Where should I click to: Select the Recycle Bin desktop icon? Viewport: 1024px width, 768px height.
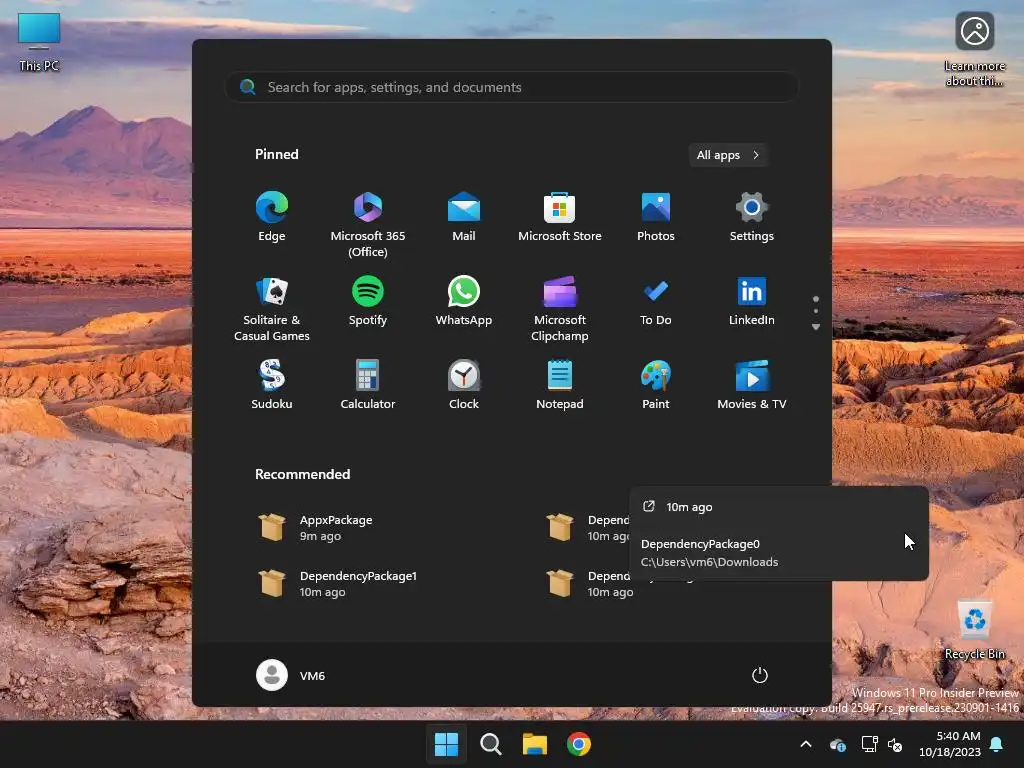[x=974, y=630]
